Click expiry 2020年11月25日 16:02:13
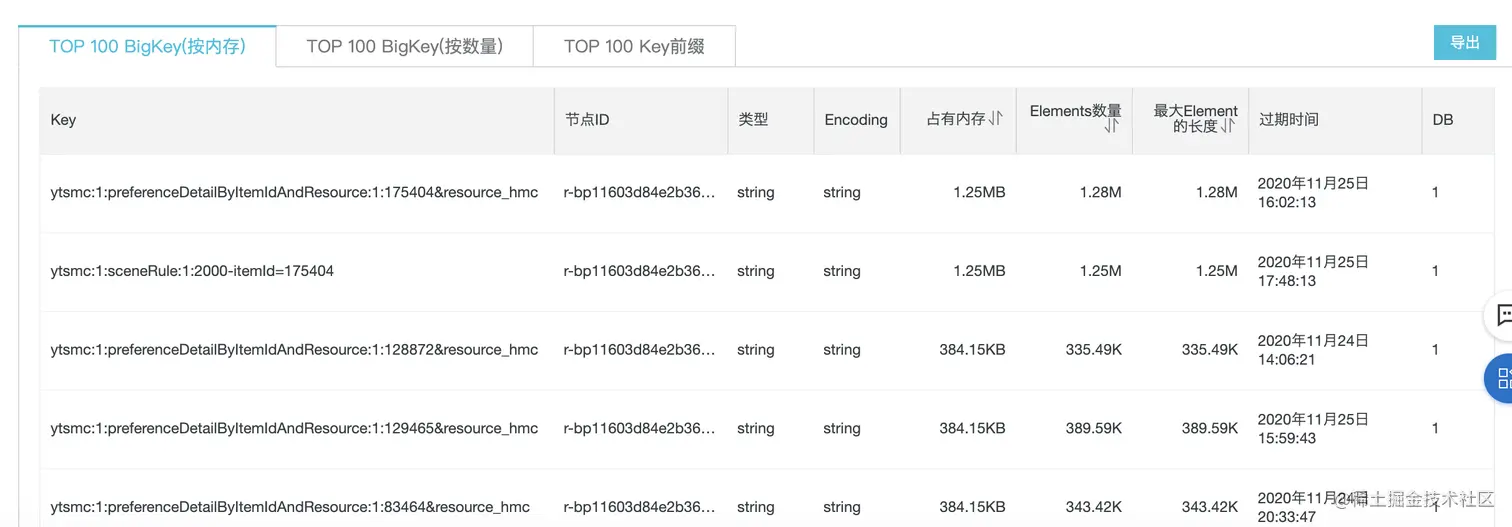Image resolution: width=1512 pixels, height=527 pixels. coord(1313,192)
